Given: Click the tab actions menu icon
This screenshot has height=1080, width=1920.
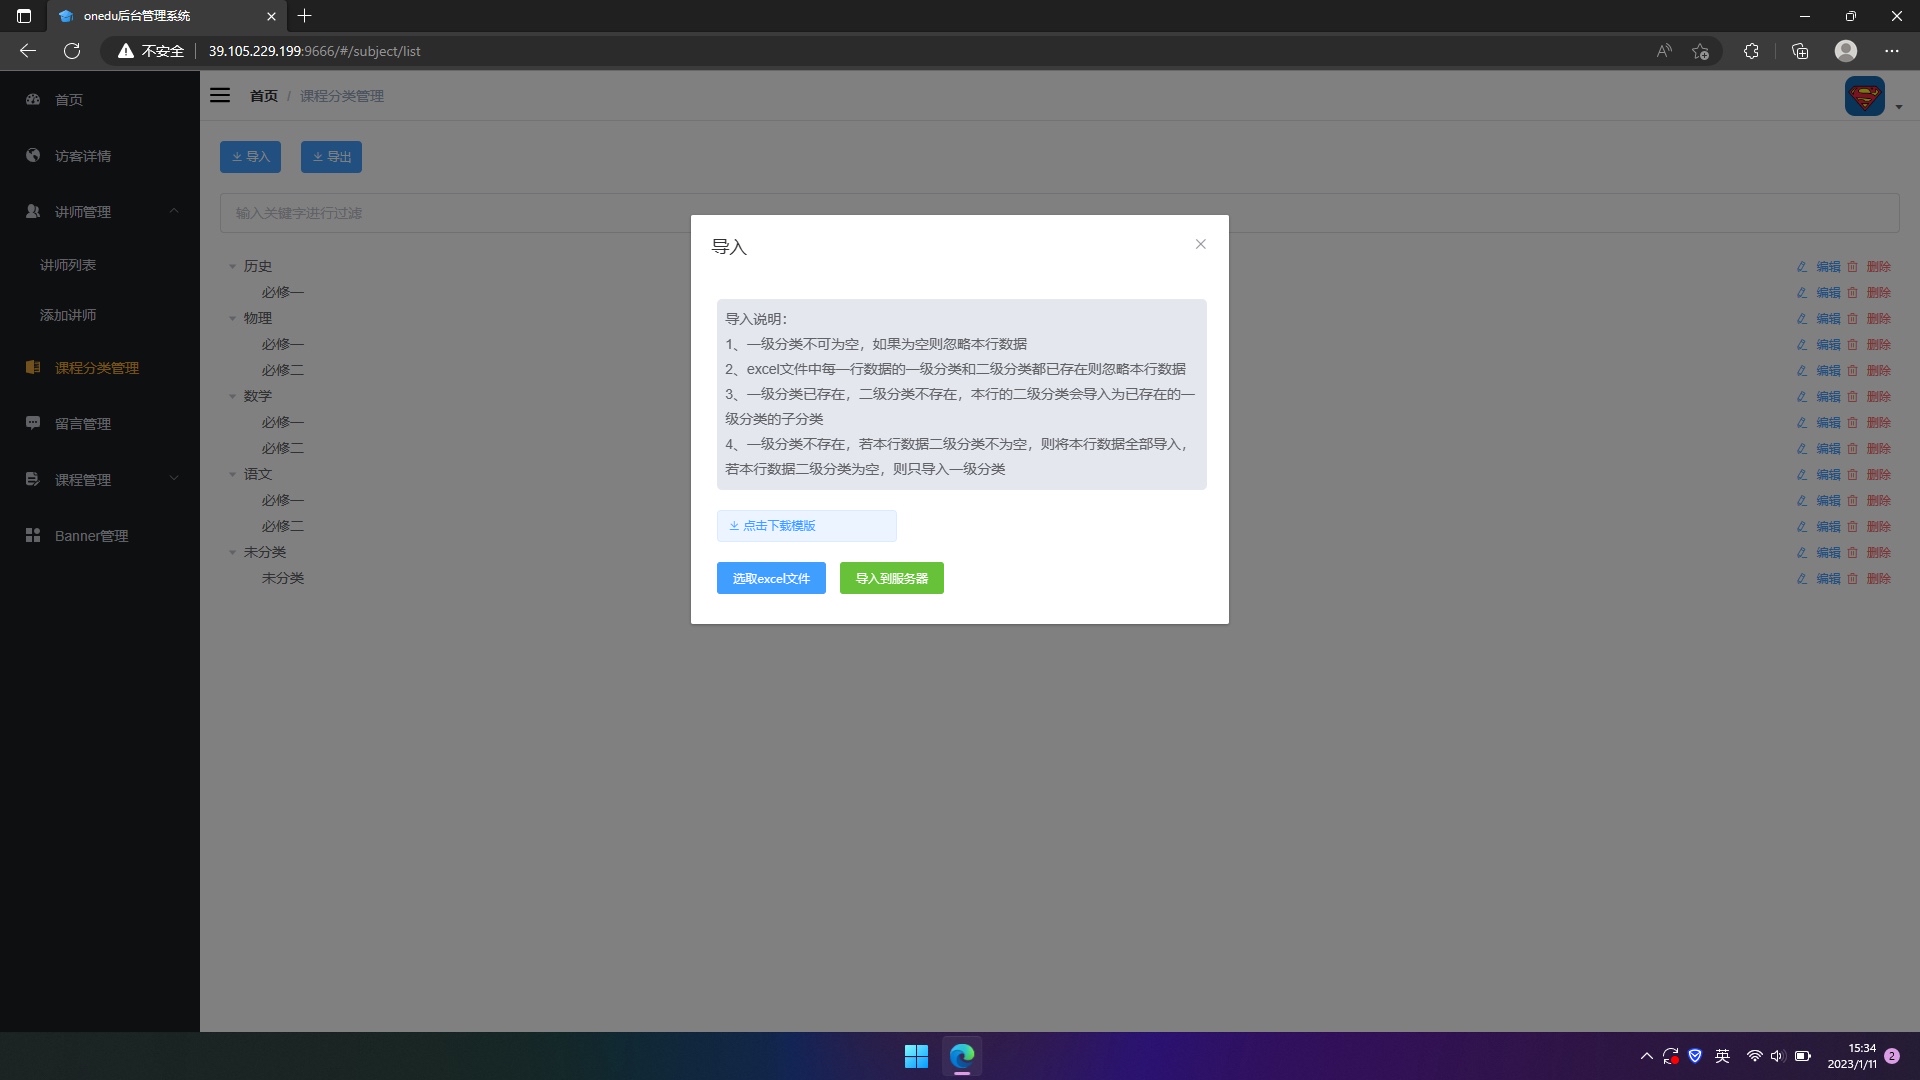Looking at the screenshot, I should 24,16.
